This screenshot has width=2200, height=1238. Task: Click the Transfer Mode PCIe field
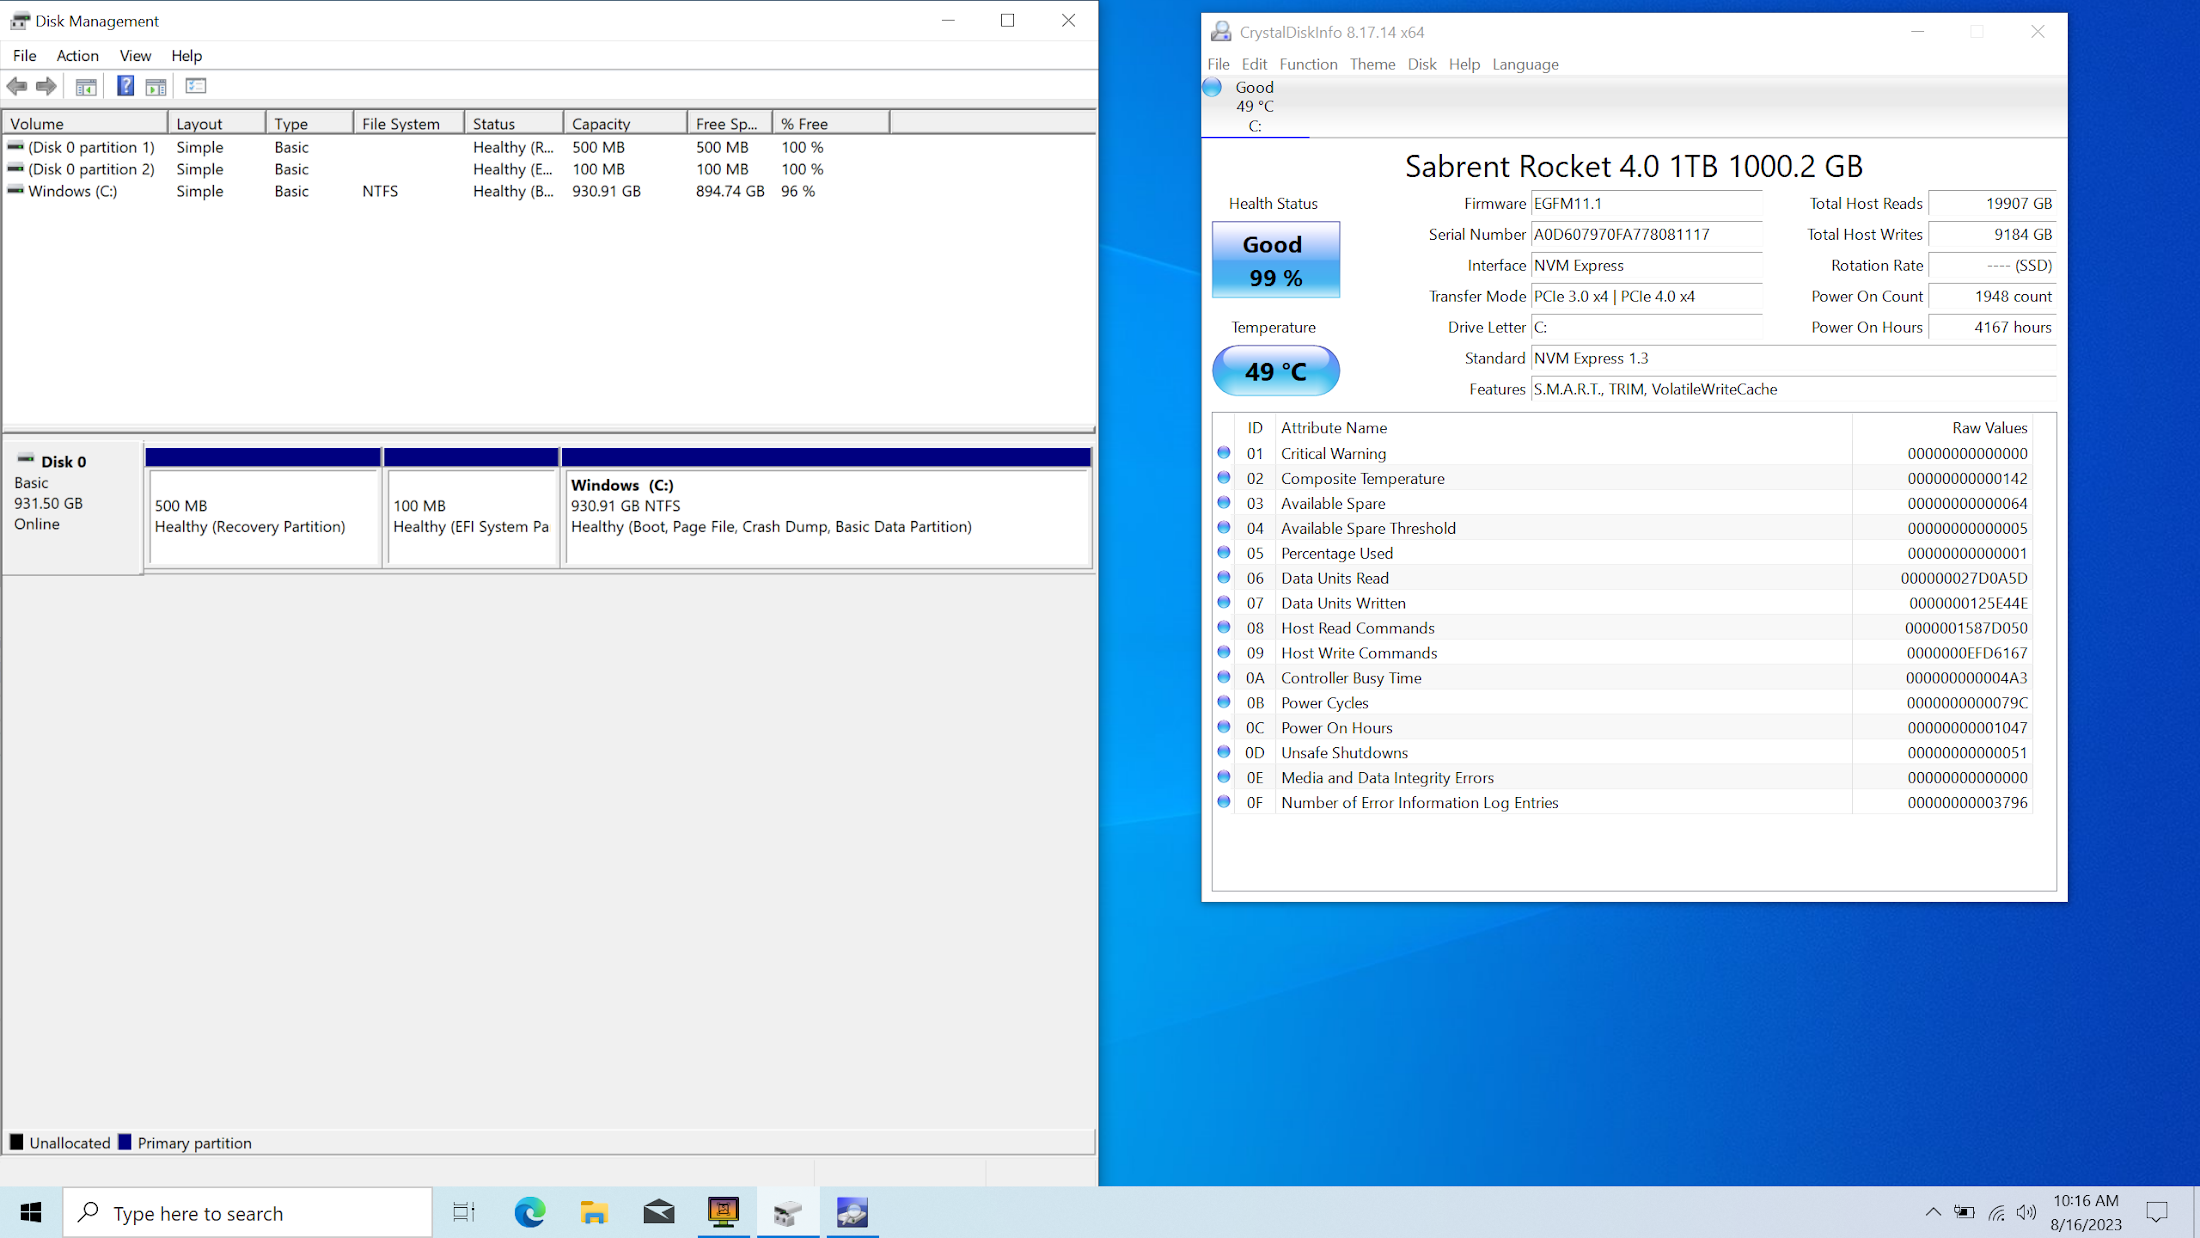click(1646, 297)
